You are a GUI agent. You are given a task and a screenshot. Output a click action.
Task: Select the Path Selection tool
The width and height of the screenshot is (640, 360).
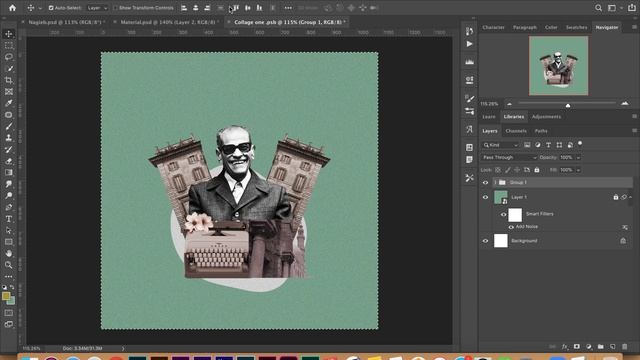tap(9, 230)
